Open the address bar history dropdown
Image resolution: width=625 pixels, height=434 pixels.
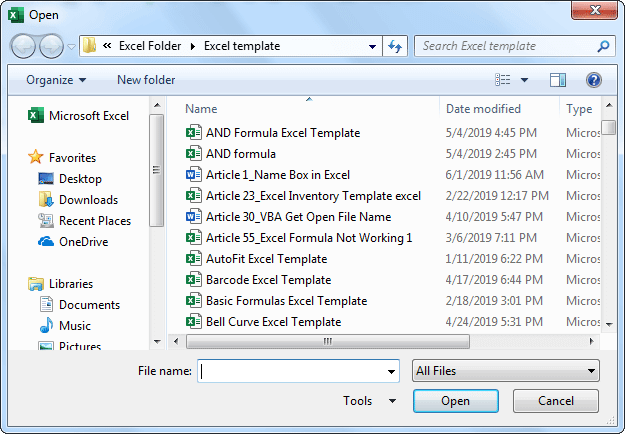[x=372, y=47]
